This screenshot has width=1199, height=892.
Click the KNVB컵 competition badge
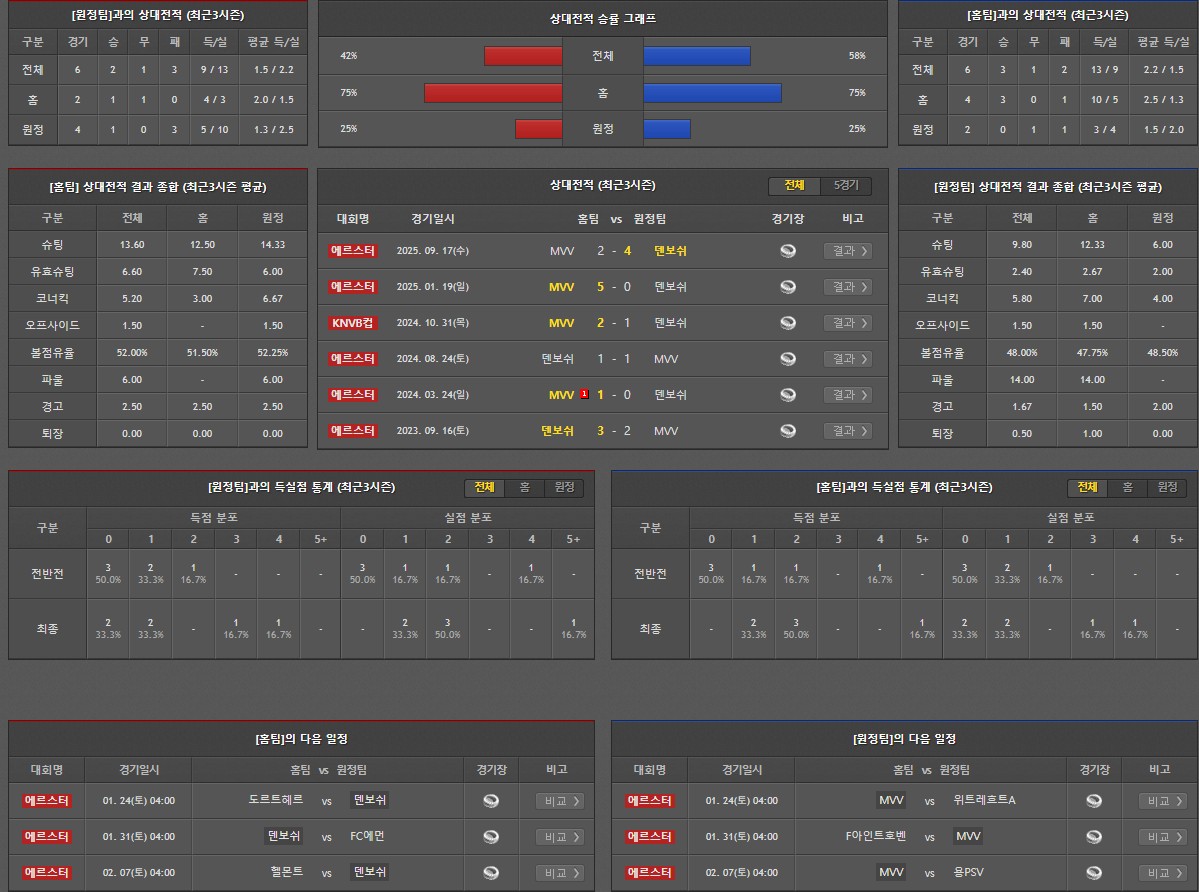click(x=353, y=323)
